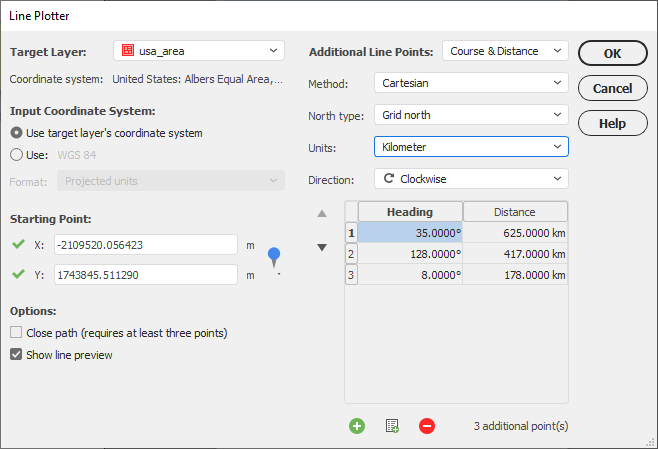The height and width of the screenshot is (449, 658).
Task: Click the 178.0000 km distance cell
Action: 515,275
